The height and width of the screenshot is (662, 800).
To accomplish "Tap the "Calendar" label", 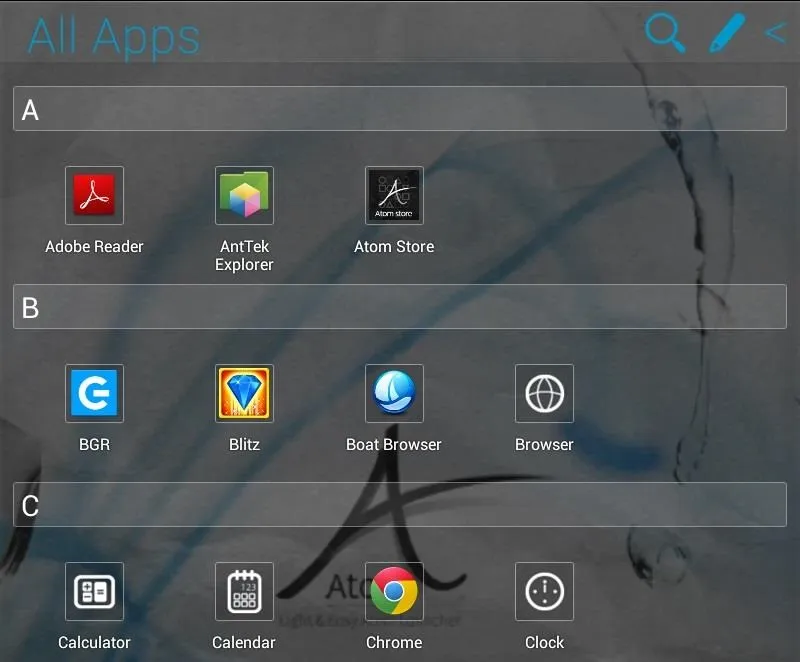I will [x=244, y=643].
